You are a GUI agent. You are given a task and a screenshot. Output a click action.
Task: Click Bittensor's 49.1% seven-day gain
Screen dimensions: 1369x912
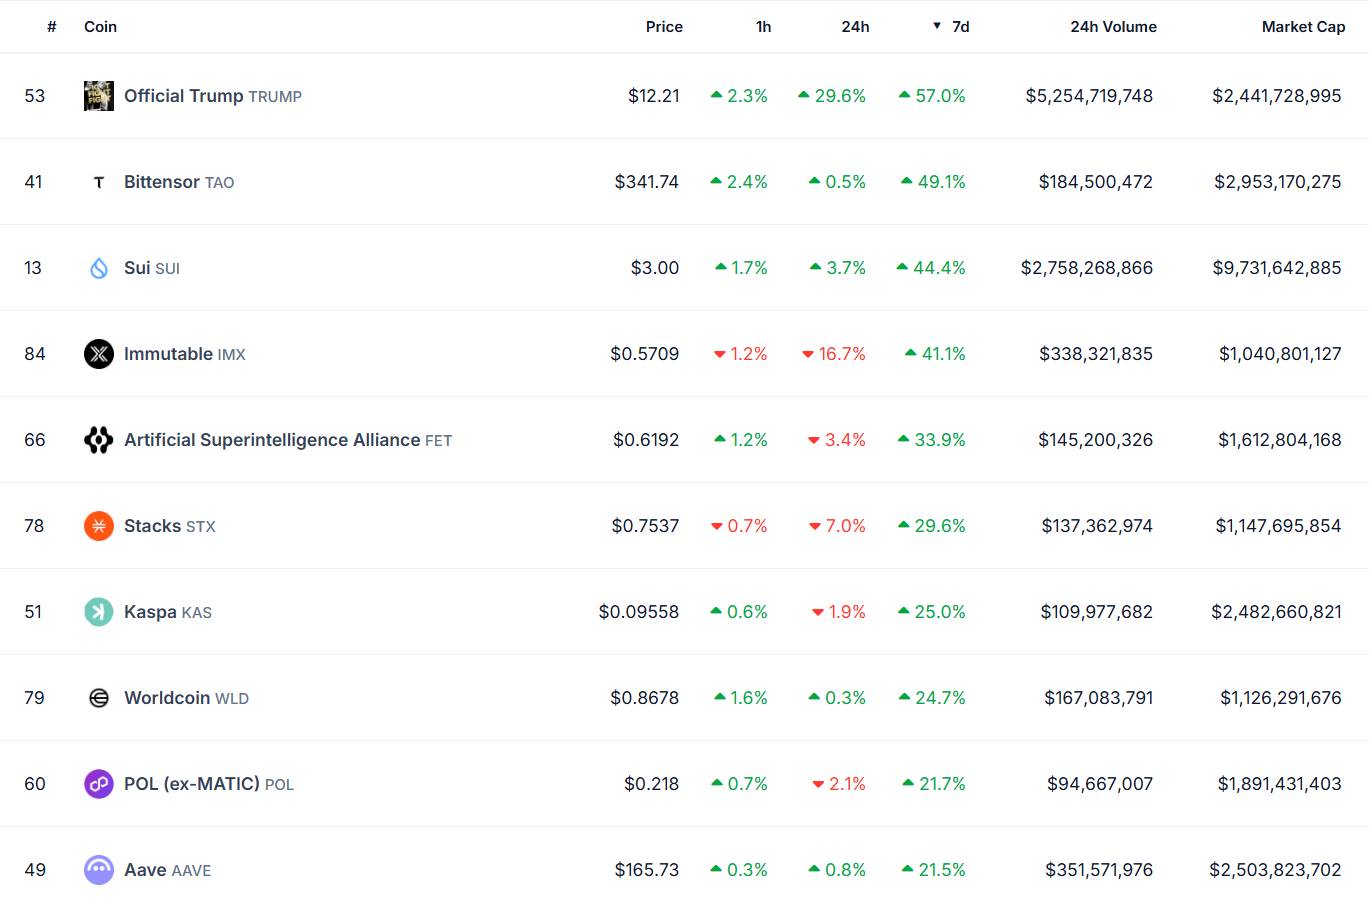pyautogui.click(x=933, y=182)
